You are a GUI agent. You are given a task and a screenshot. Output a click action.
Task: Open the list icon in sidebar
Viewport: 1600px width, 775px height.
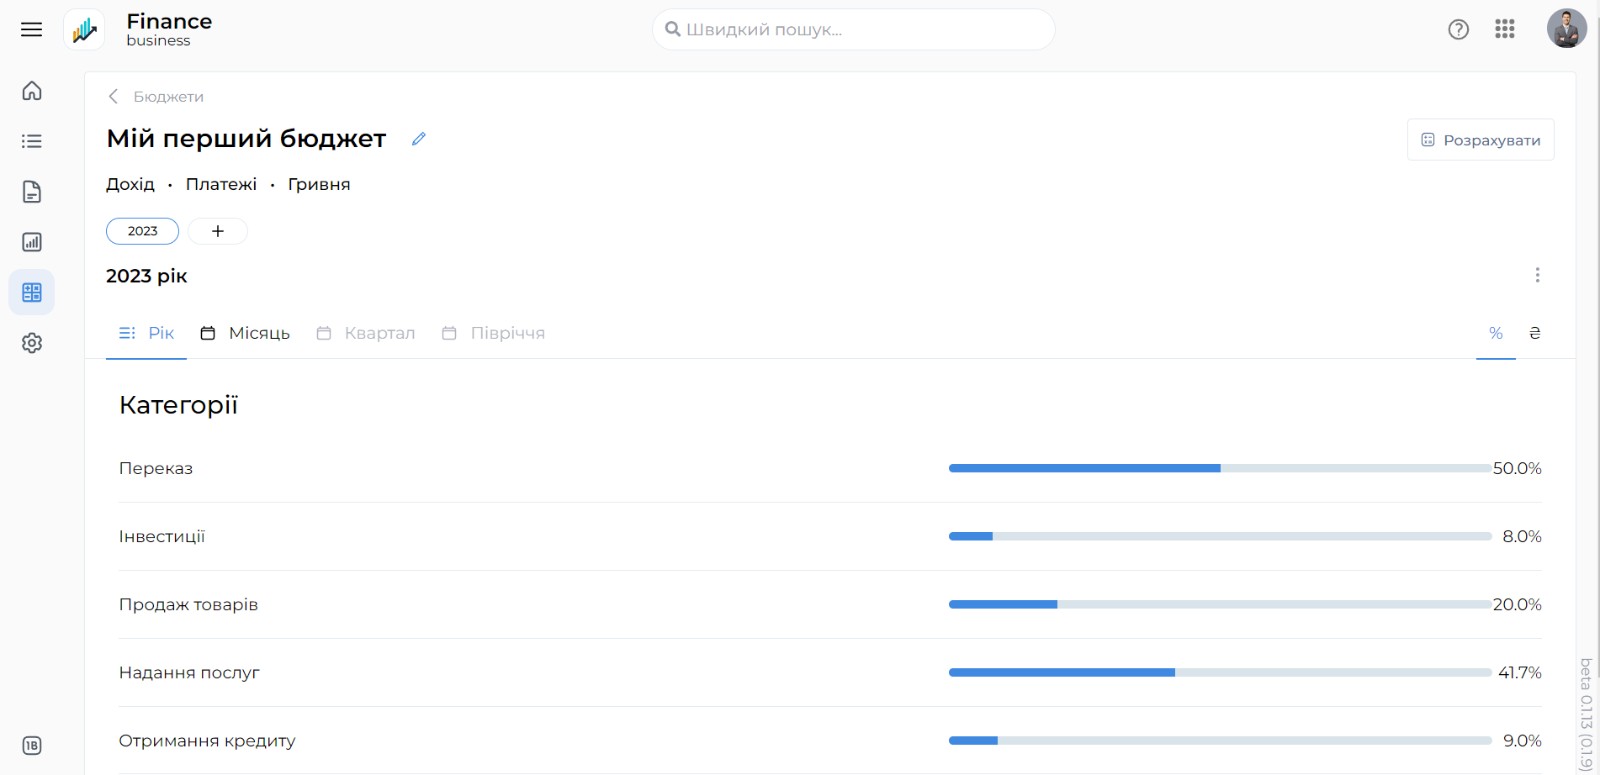[32, 141]
